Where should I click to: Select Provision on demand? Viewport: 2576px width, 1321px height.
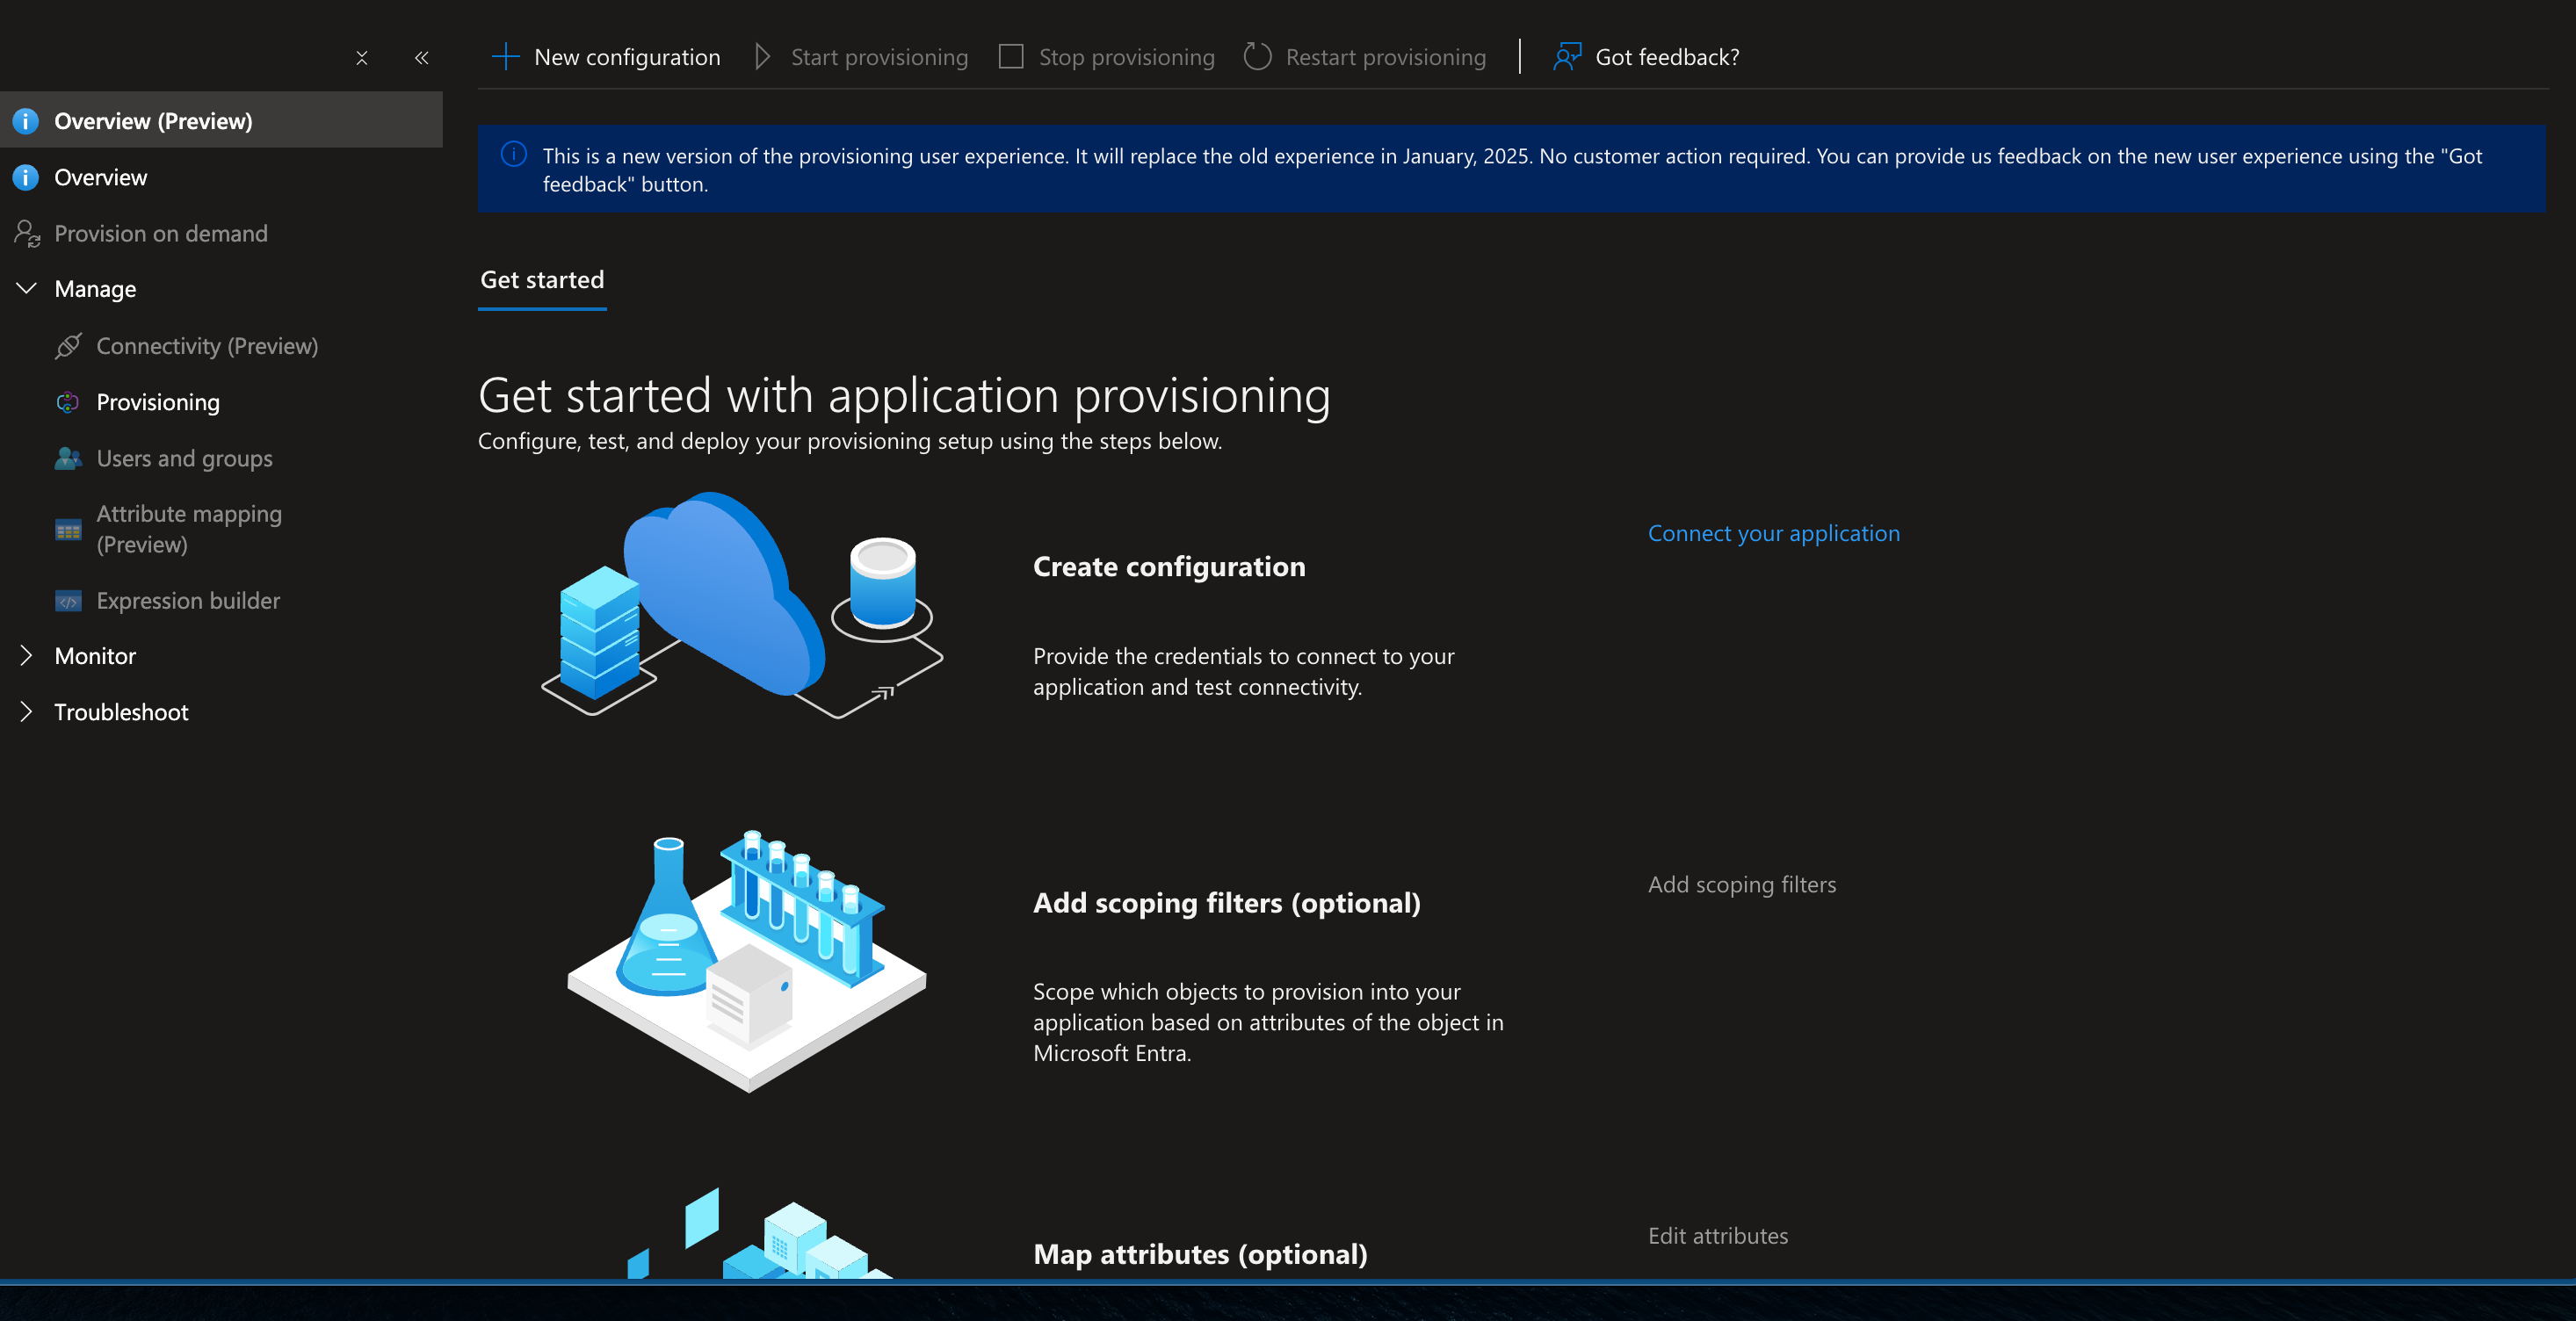(x=161, y=233)
